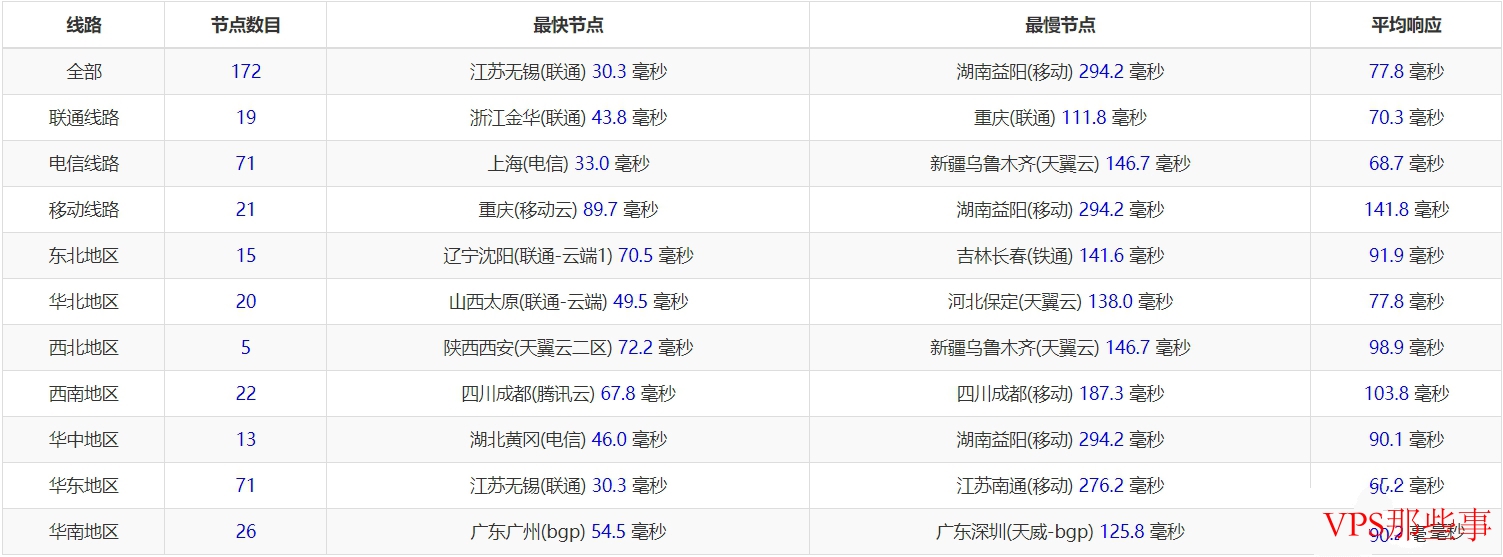Select the 华北地区 row label
1503x557 pixels.
84,302
